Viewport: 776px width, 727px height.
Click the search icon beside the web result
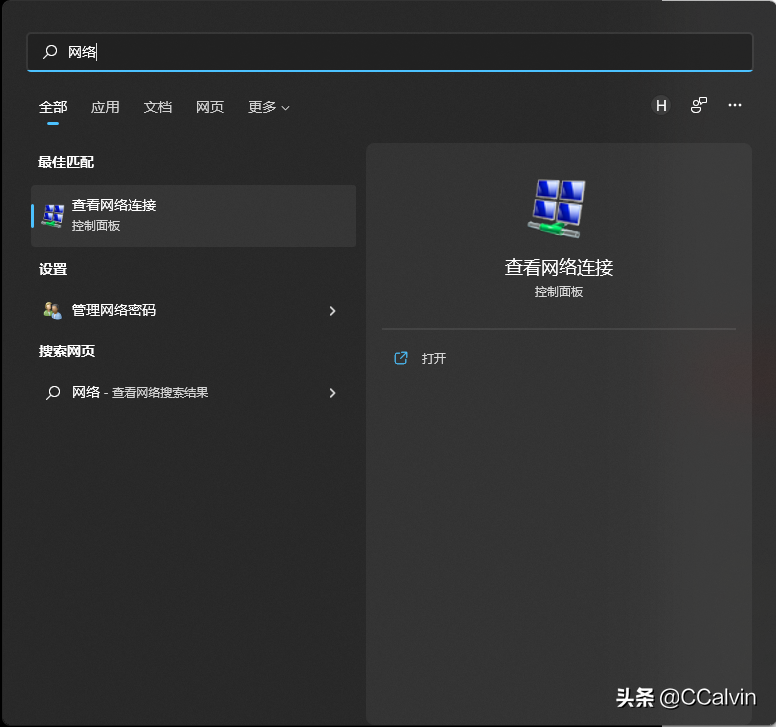53,393
